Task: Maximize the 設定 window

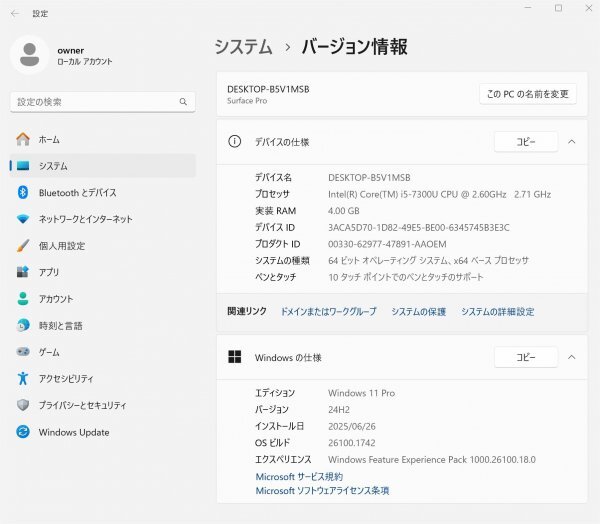Action: tap(558, 8)
